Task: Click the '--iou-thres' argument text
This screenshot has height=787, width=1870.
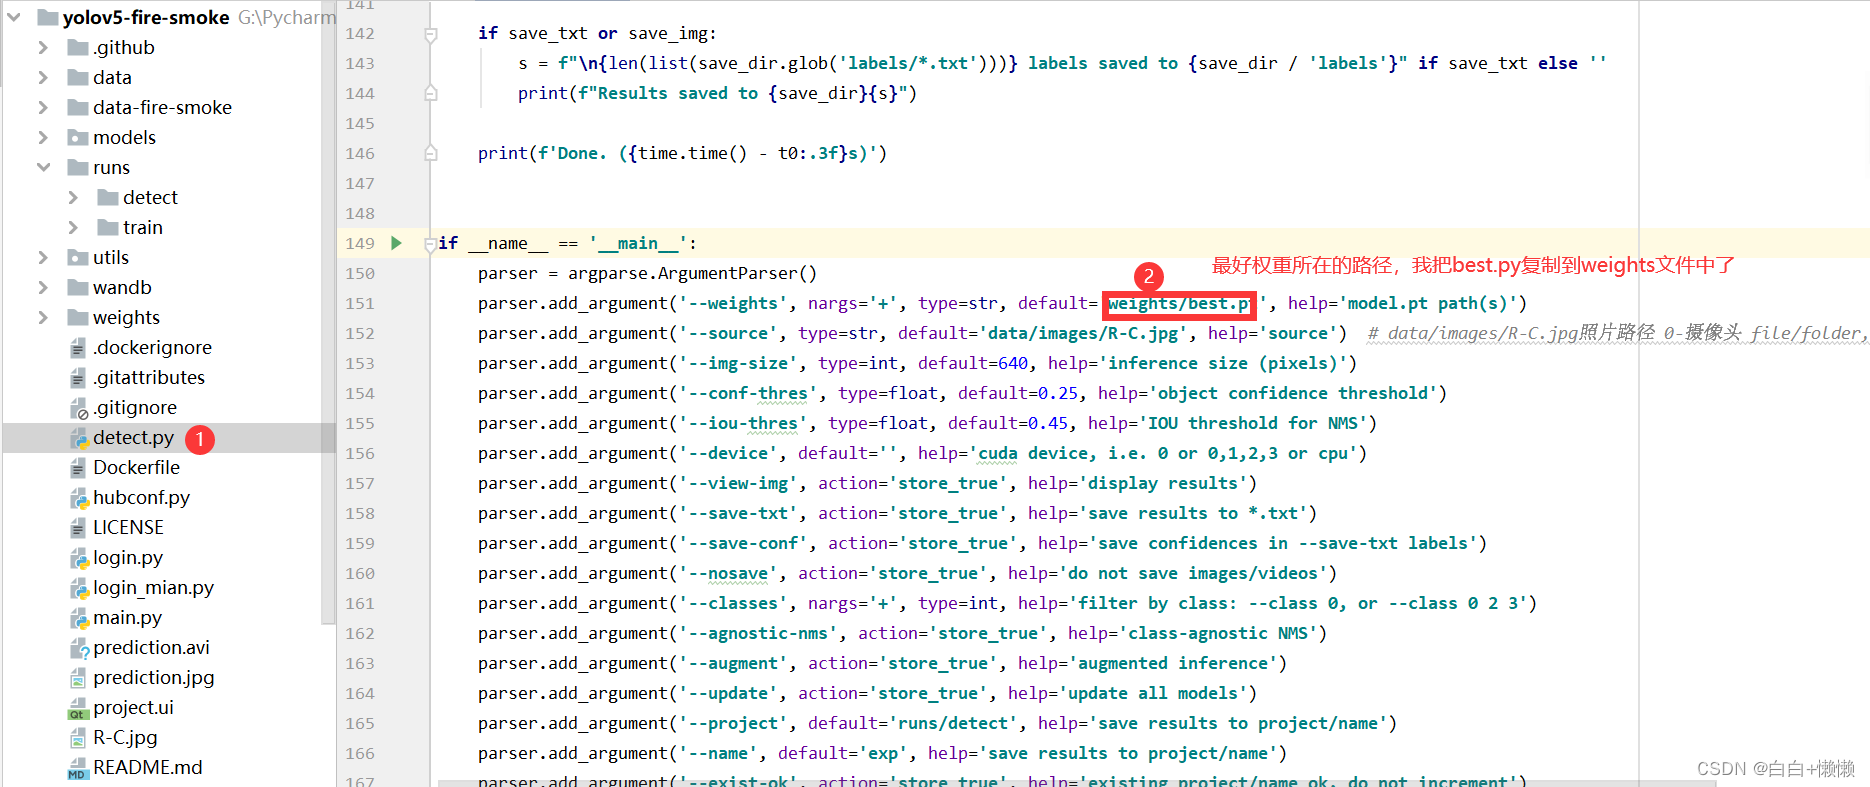Action: 743,423
